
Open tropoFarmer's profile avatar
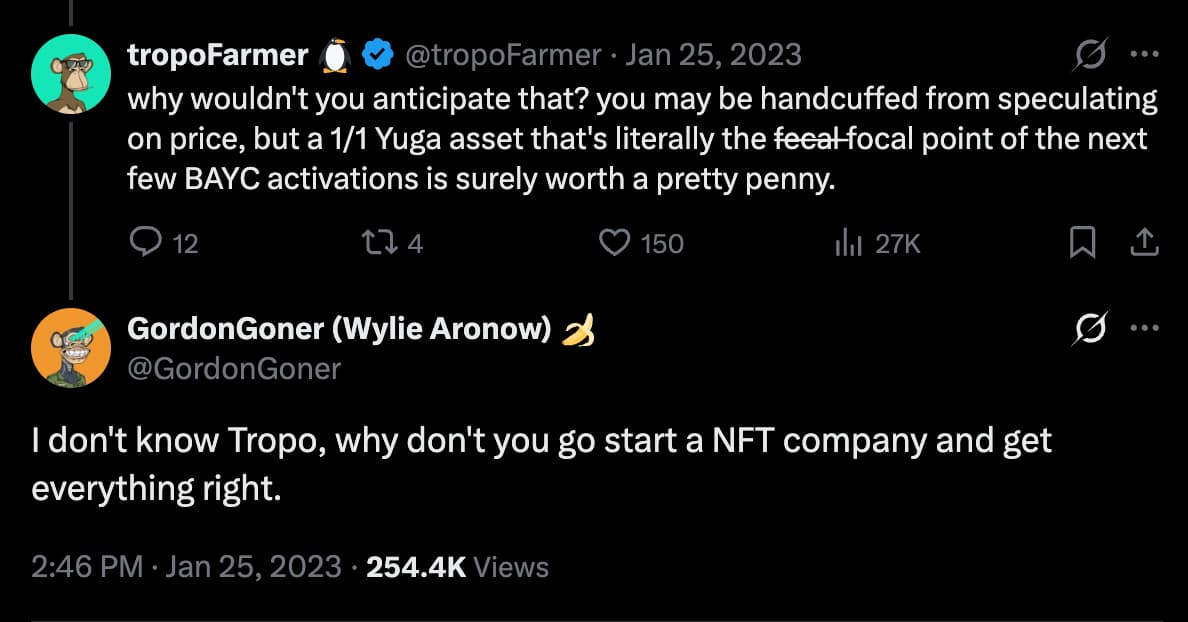[71, 71]
